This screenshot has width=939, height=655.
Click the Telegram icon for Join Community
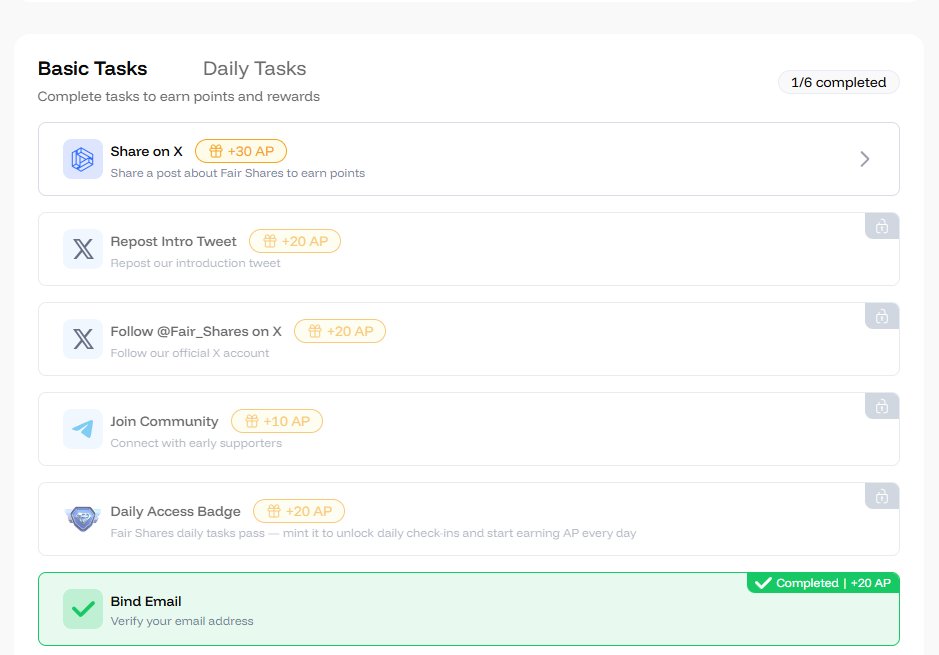click(83, 429)
